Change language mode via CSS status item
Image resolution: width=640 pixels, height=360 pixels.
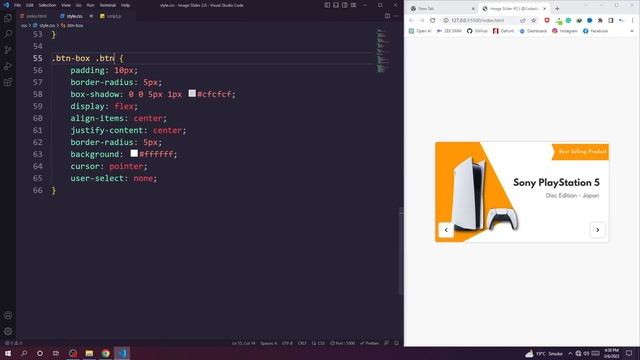pyautogui.click(x=318, y=343)
